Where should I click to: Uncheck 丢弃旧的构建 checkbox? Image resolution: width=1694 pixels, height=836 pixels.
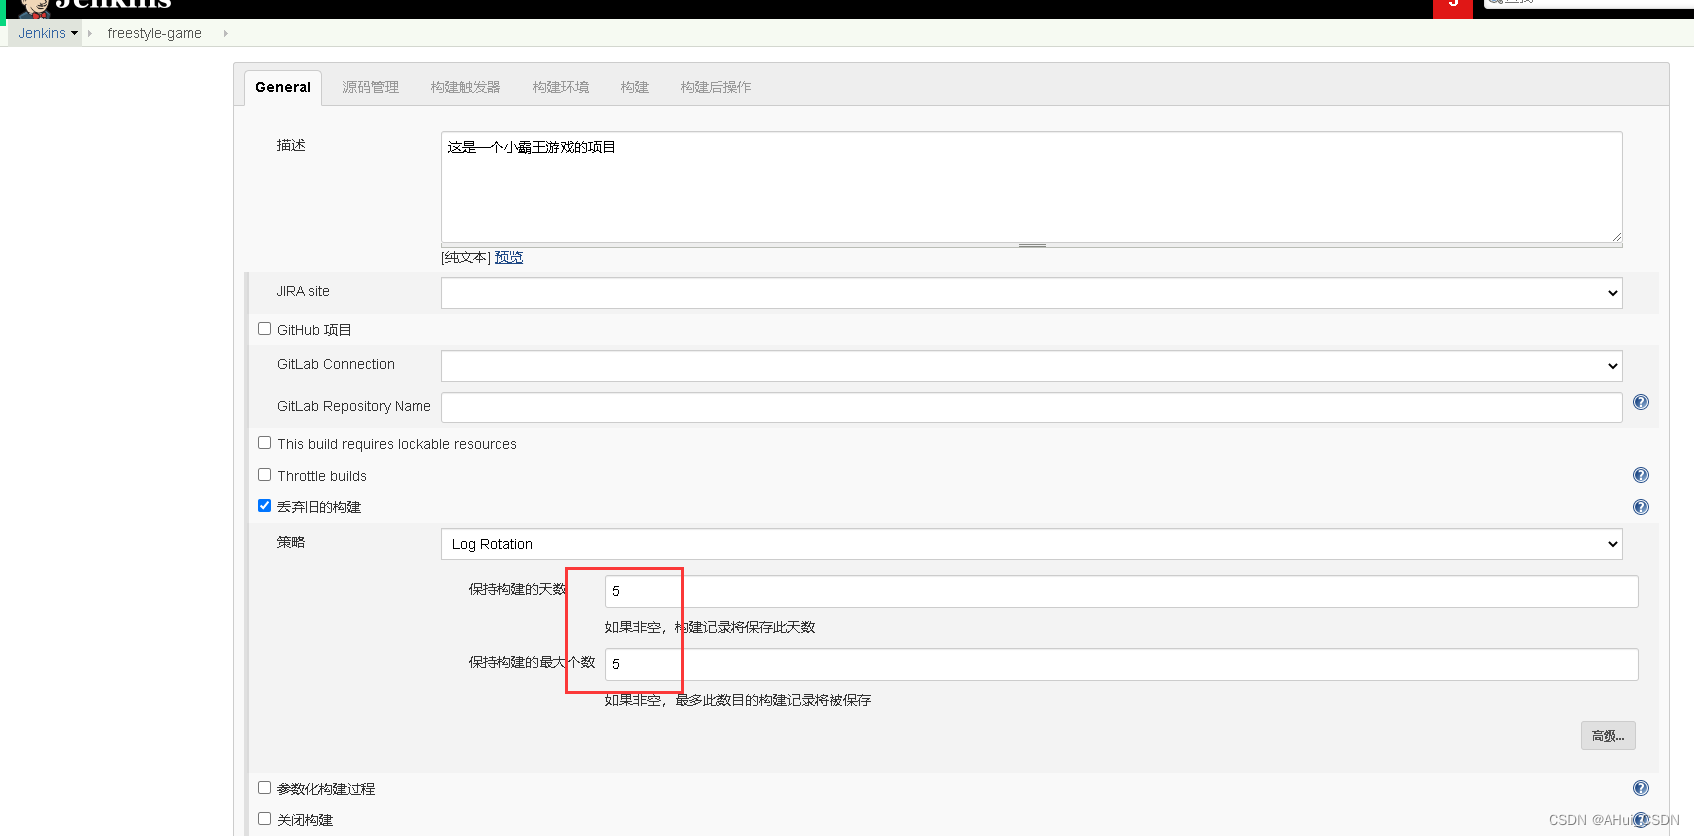pyautogui.click(x=265, y=506)
